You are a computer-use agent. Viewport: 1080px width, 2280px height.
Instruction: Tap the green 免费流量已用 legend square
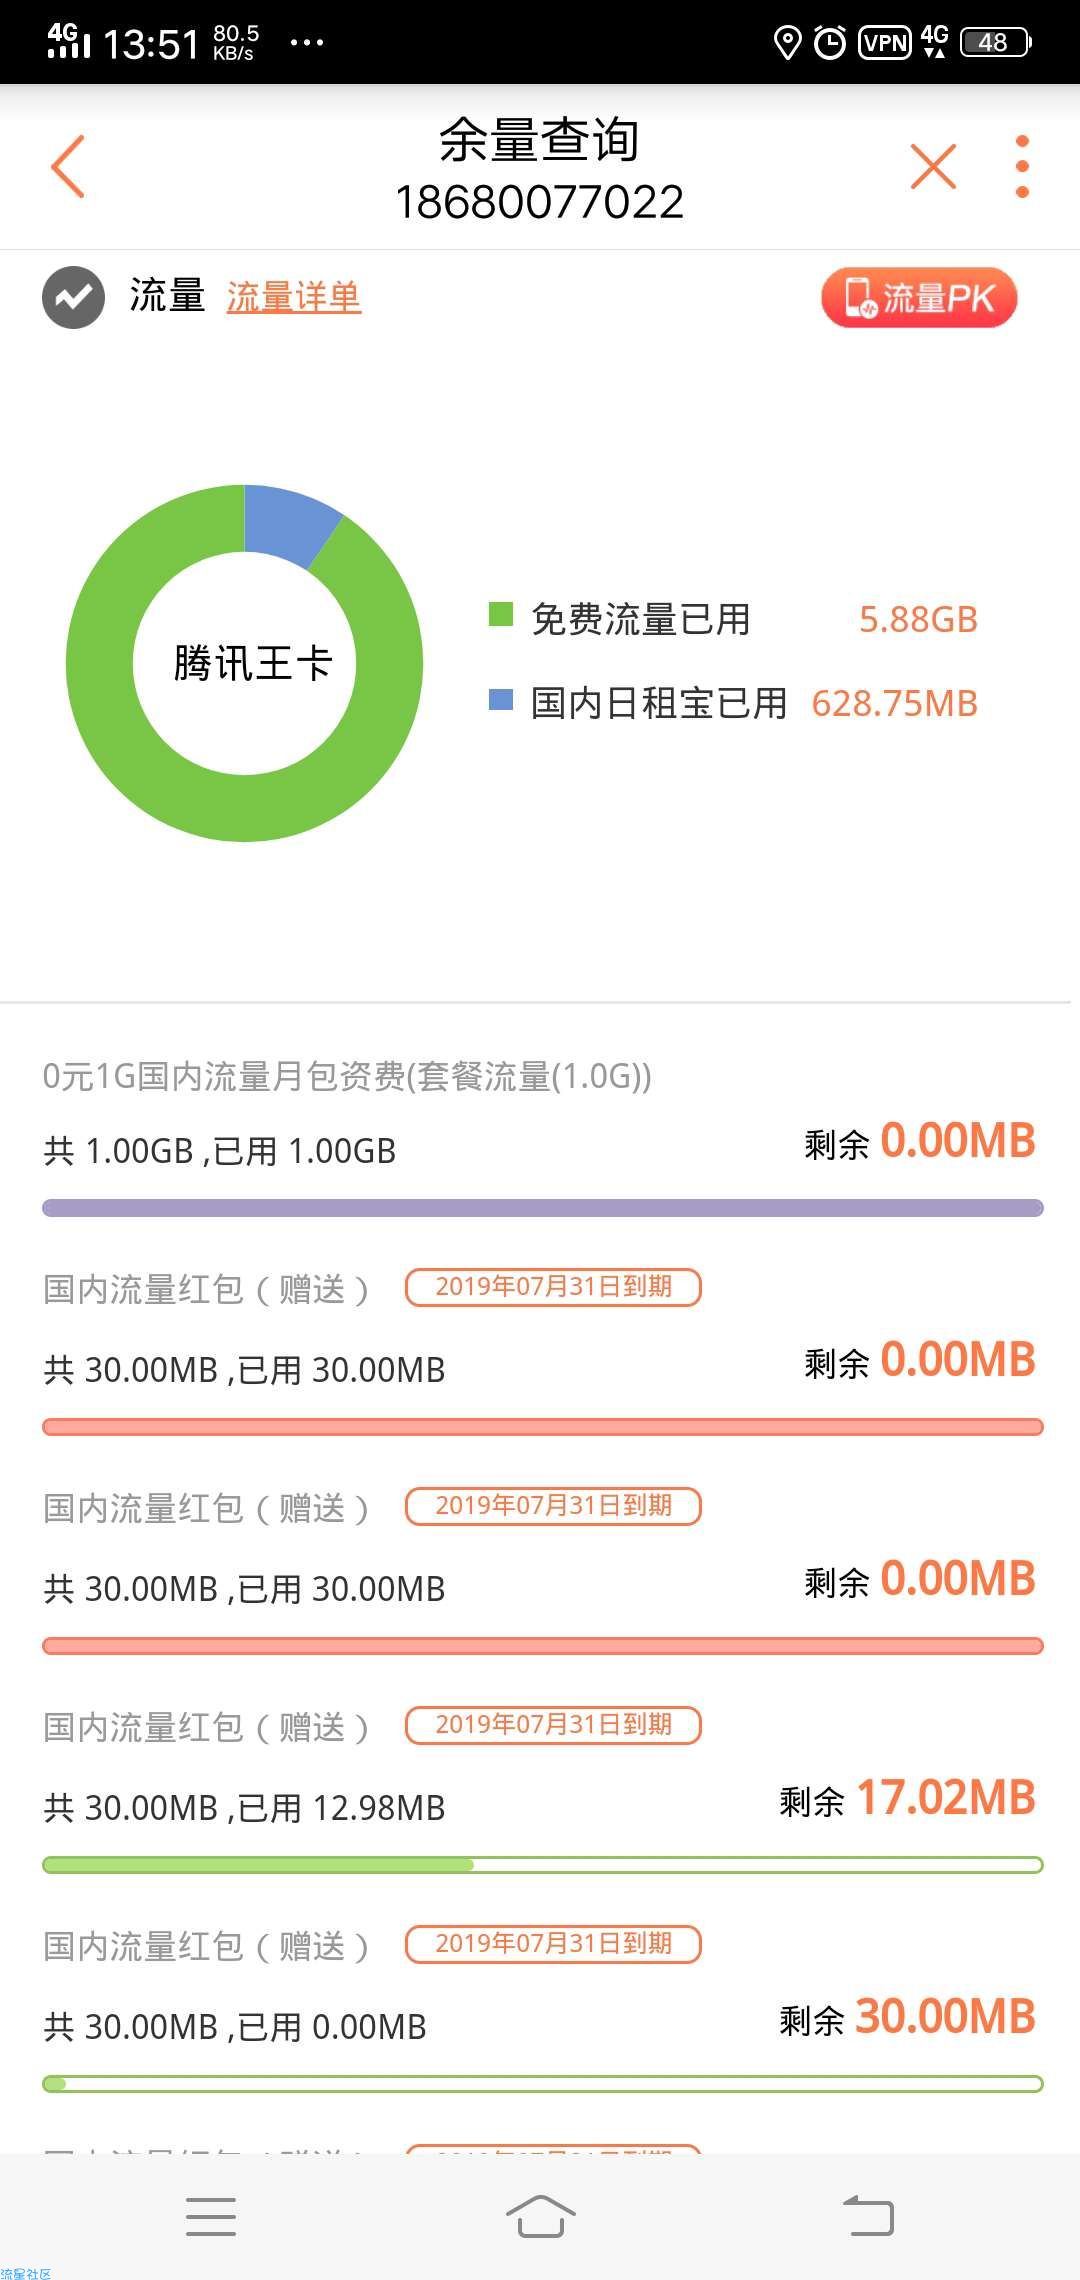tap(500, 614)
